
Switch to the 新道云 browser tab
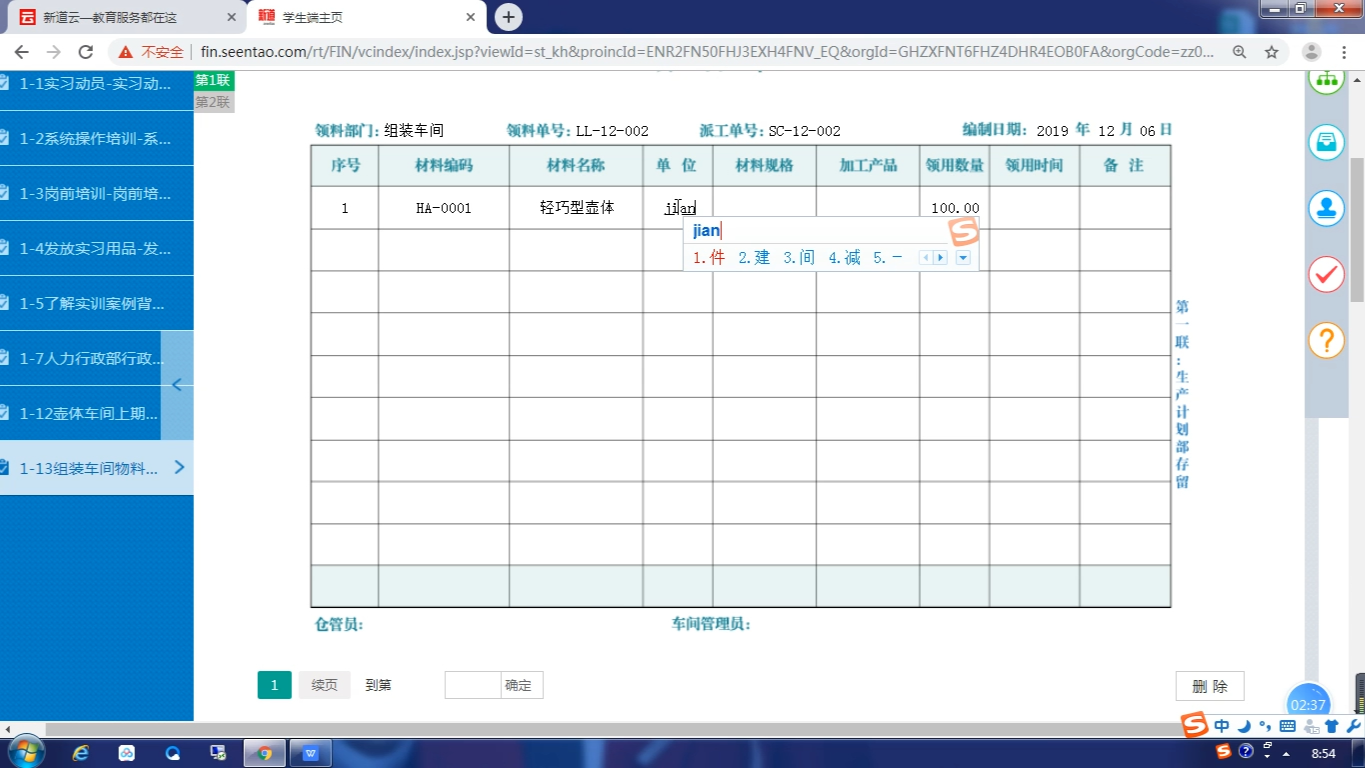click(124, 17)
